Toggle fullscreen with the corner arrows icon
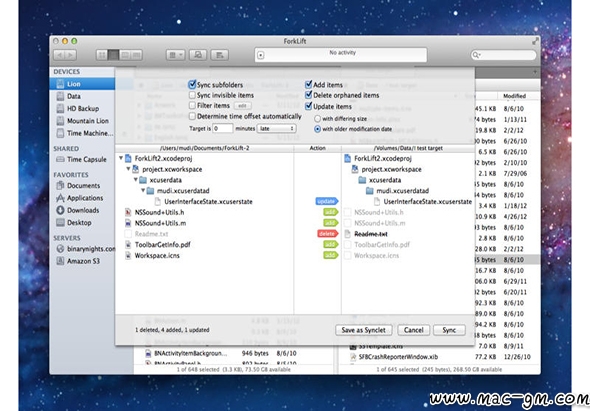Viewport: 590px width, 411px height. [535, 41]
